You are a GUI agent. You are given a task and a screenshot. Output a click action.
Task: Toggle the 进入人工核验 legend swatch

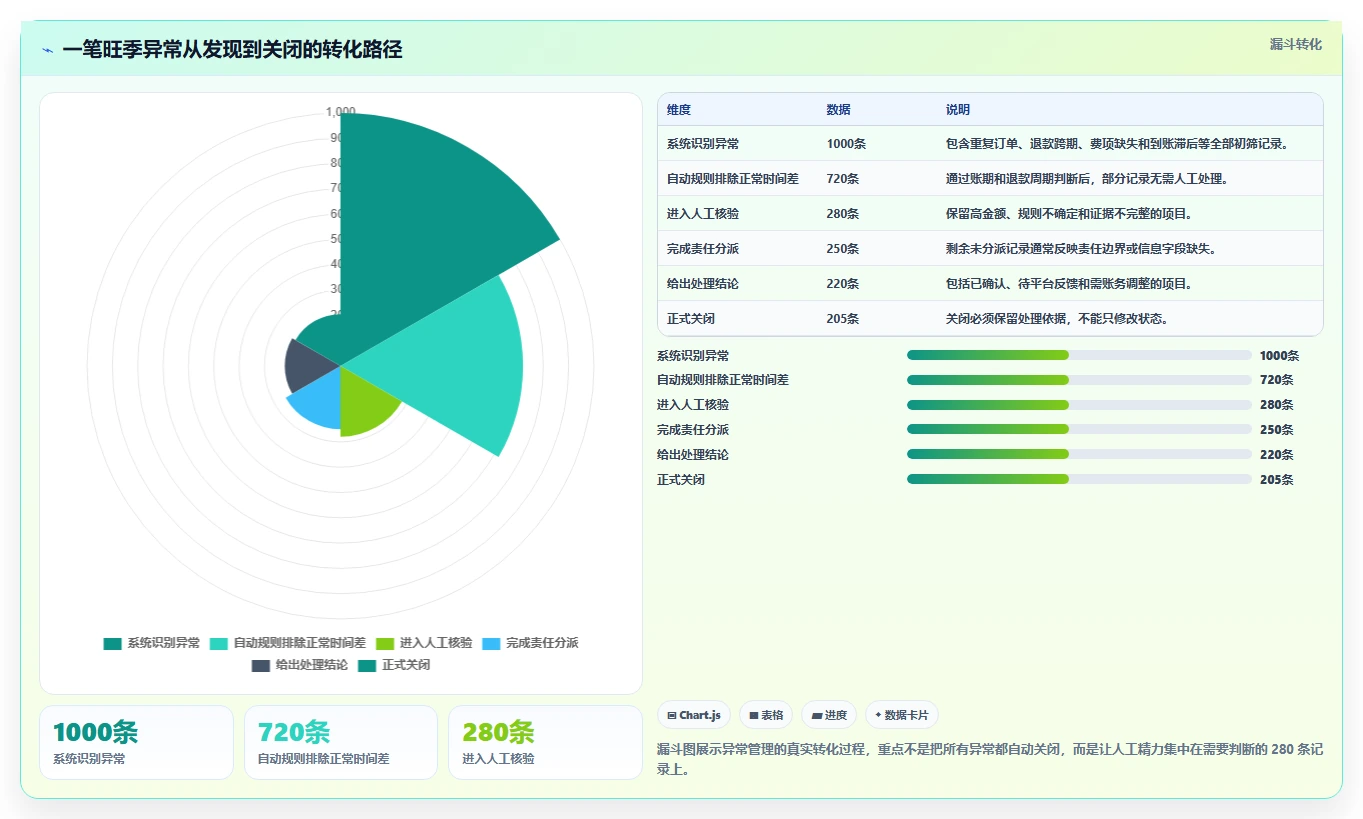coord(385,643)
